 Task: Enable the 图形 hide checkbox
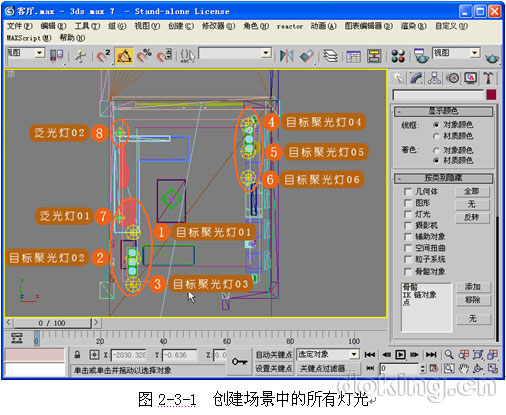coord(407,203)
